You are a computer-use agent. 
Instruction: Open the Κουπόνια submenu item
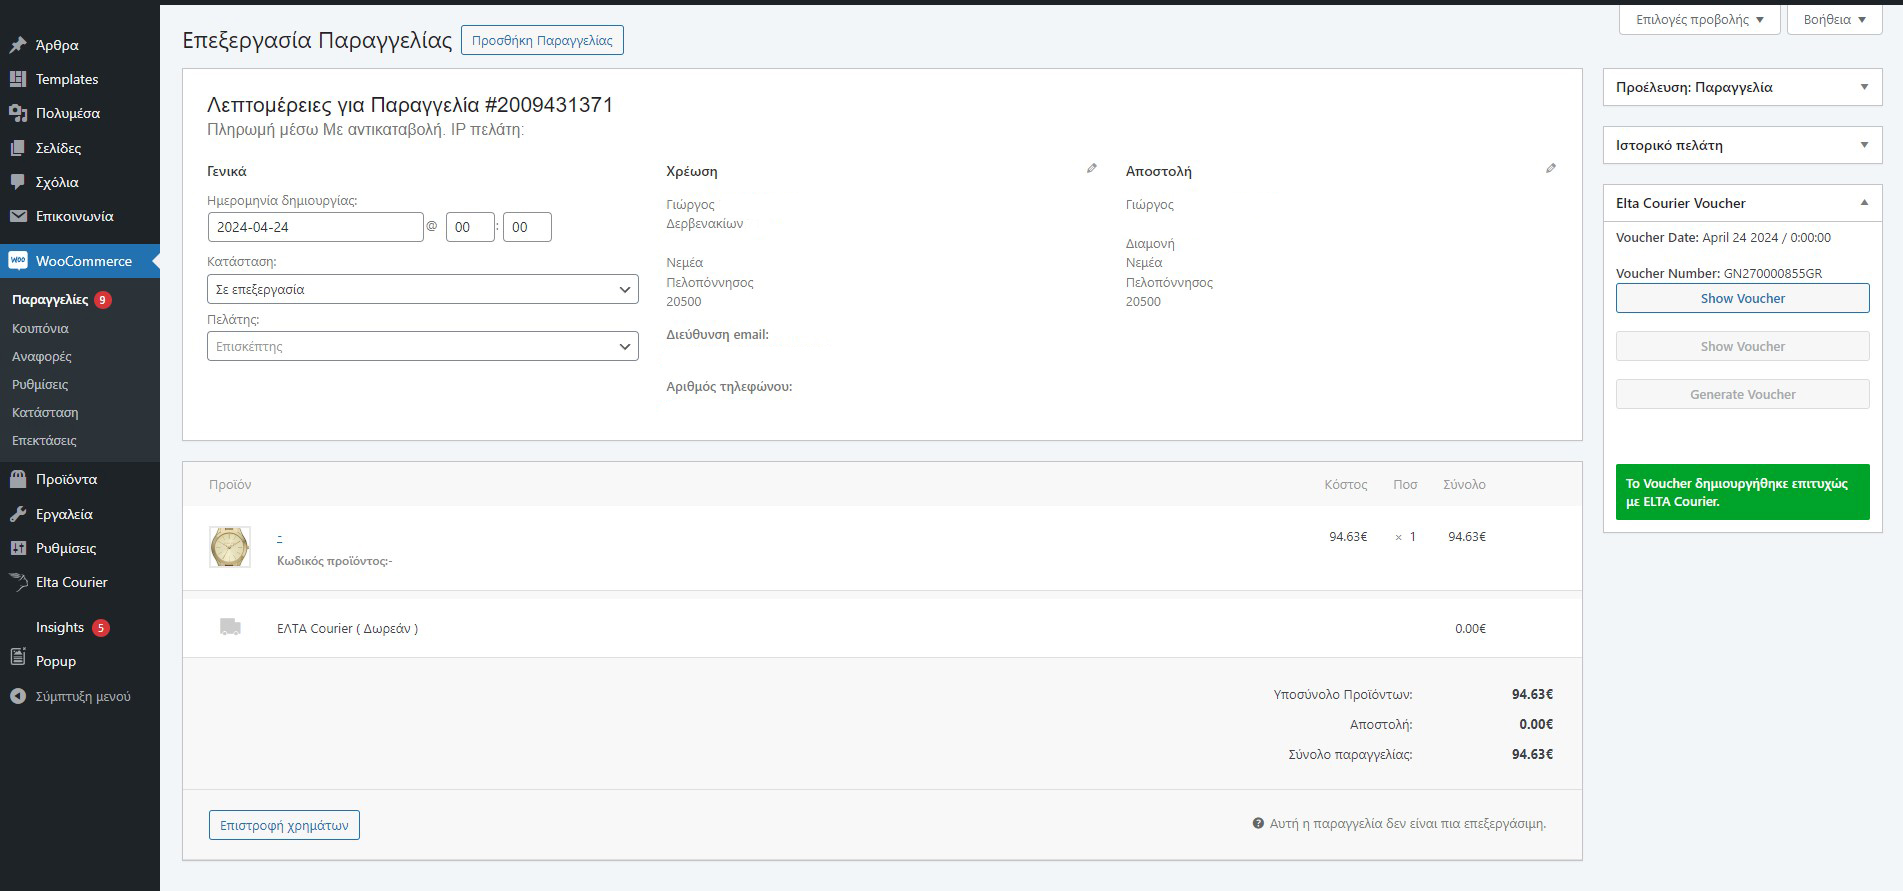40,328
